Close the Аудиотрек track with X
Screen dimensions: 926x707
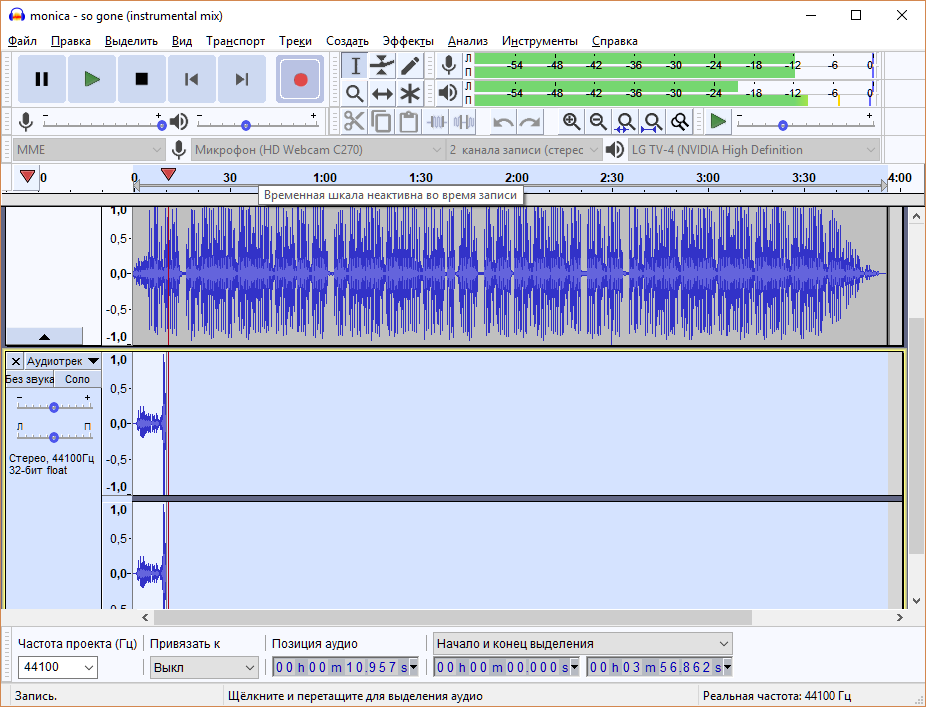pyautogui.click(x=16, y=361)
